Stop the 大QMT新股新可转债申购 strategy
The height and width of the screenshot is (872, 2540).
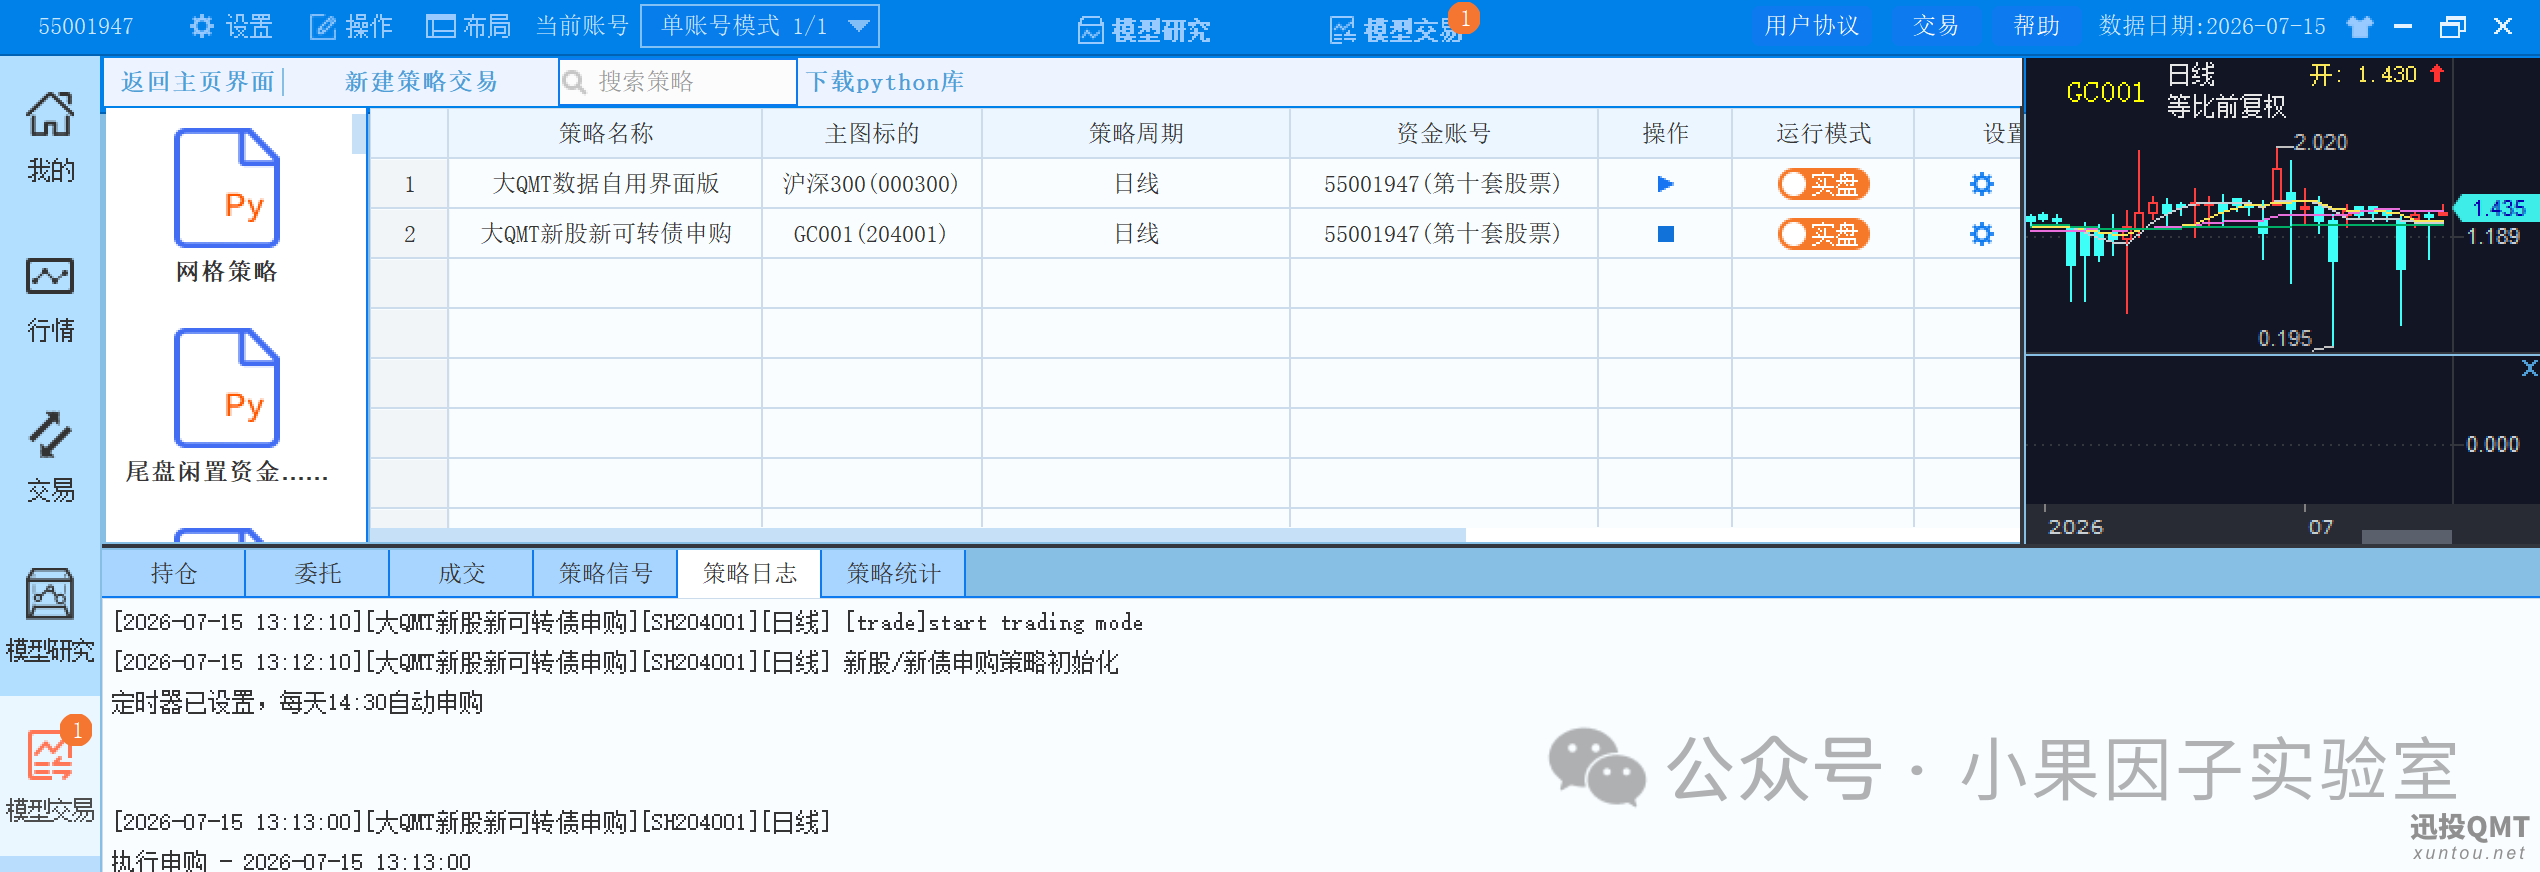(1665, 234)
